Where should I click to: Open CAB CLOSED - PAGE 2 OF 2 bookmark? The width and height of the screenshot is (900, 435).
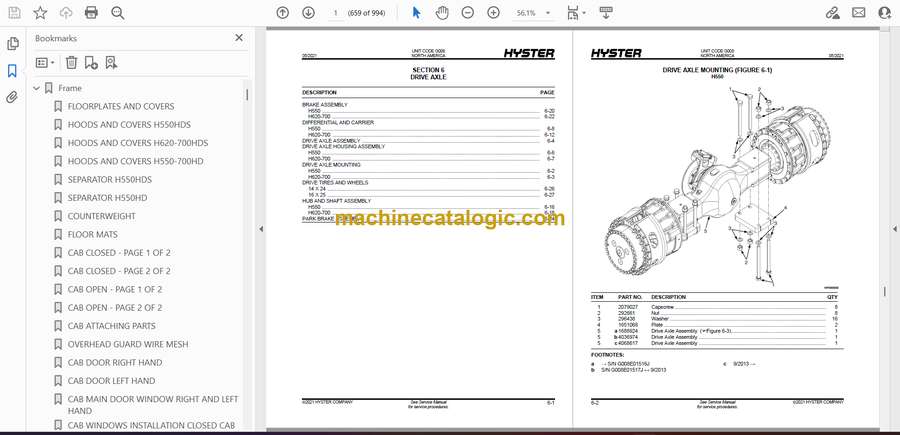pyautogui.click(x=119, y=271)
